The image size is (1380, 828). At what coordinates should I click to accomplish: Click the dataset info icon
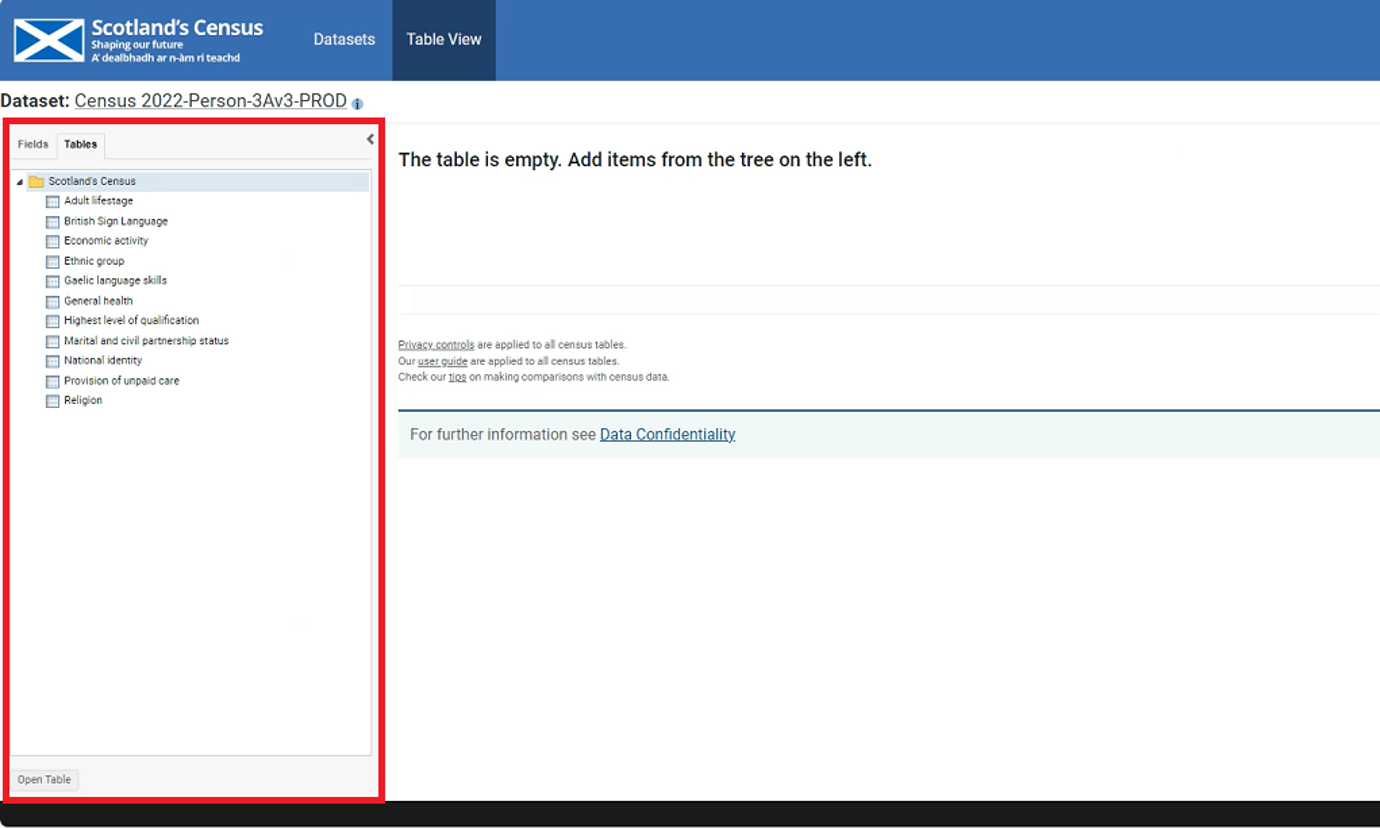[358, 104]
